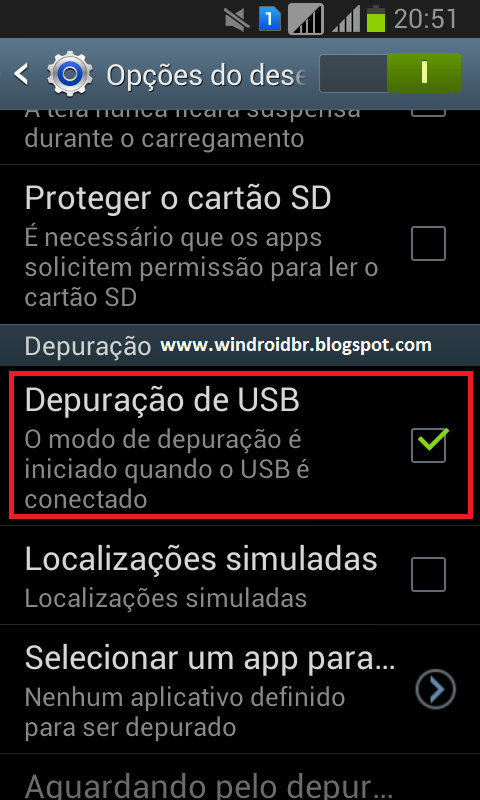The image size is (480, 800).
Task: Turn off developer options master switch
Action: pos(390,73)
